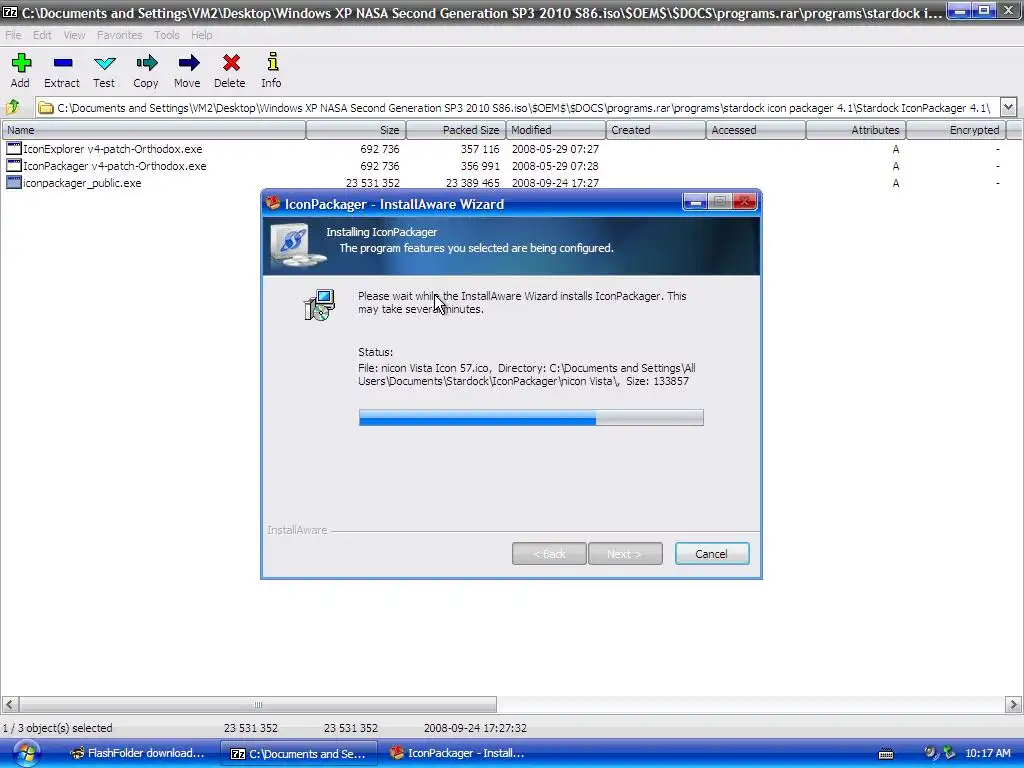Click the red Delete icon

pos(231,63)
